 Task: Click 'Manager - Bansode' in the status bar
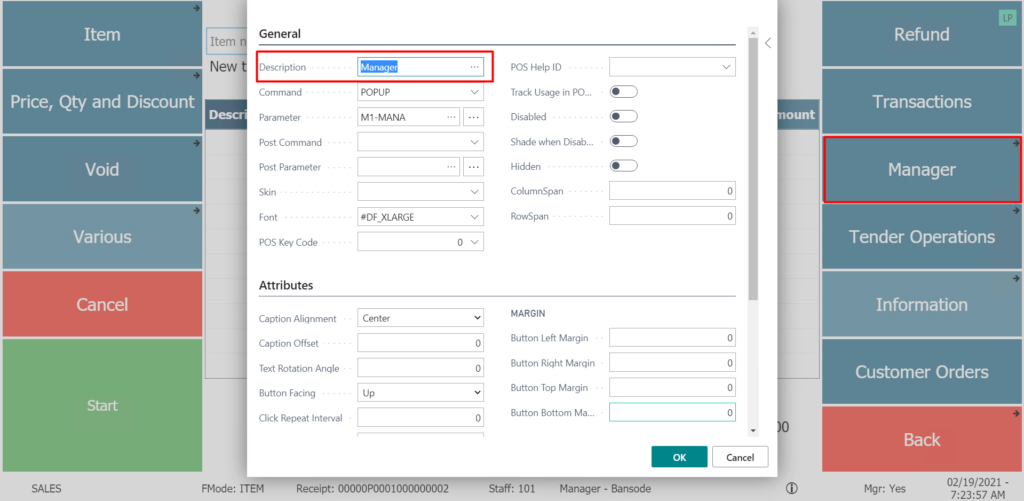pos(605,489)
